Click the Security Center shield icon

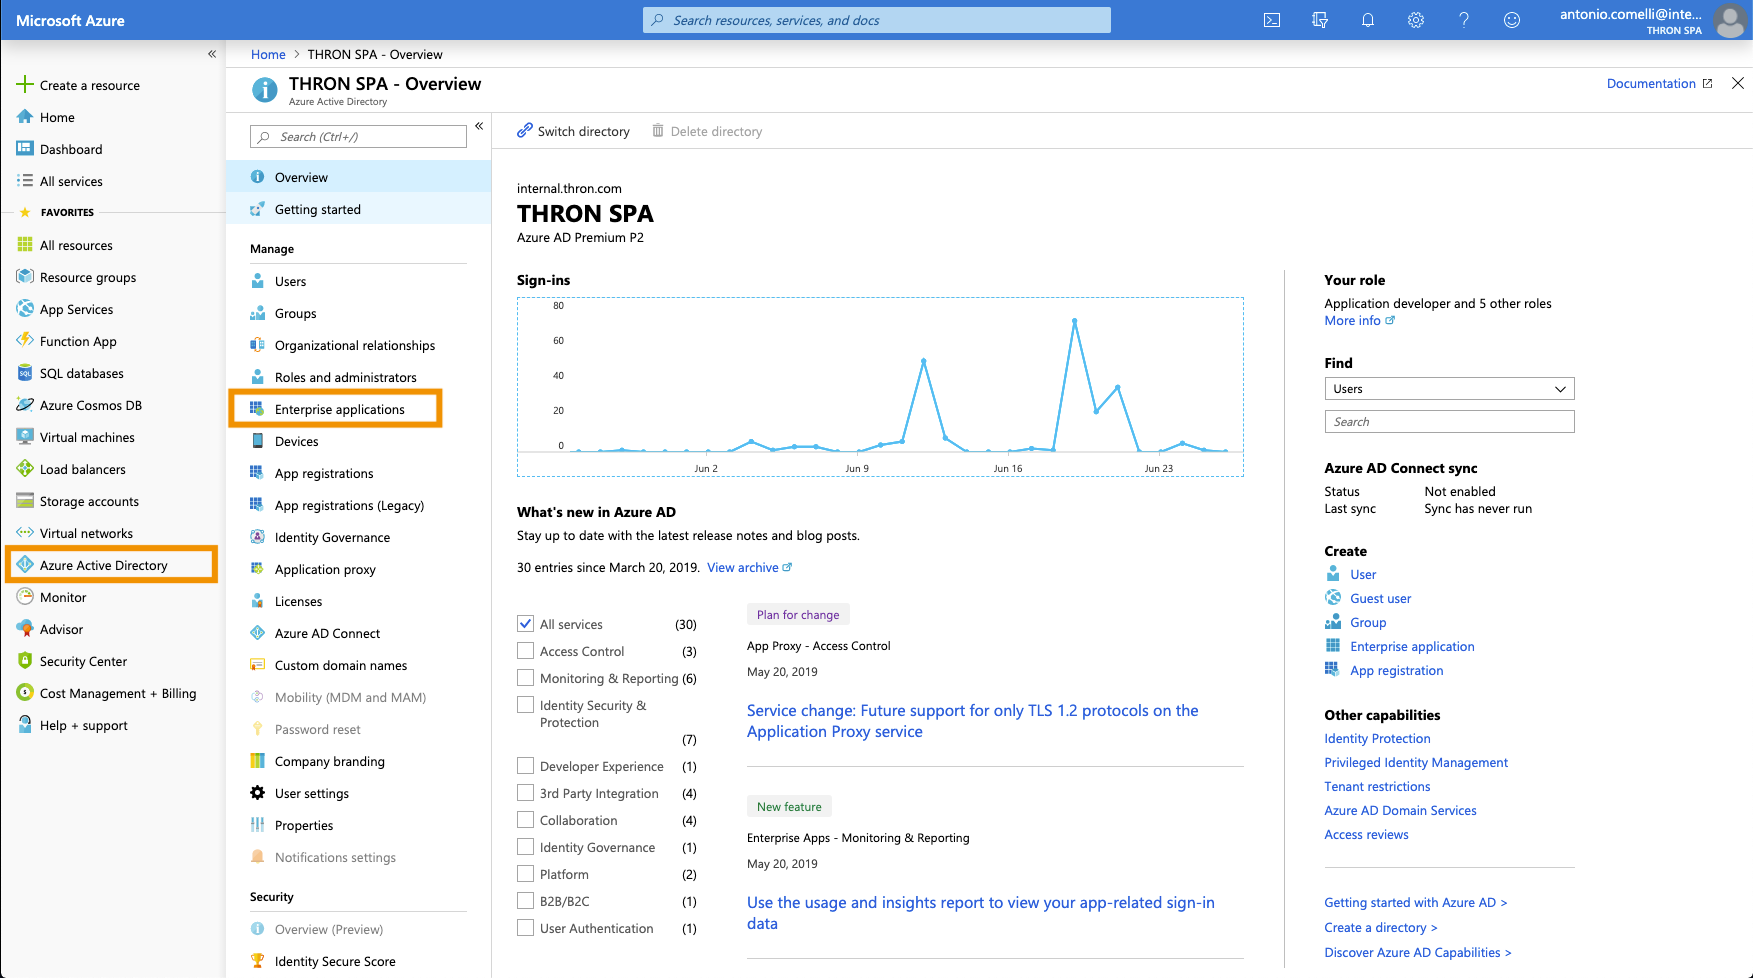pos(25,661)
